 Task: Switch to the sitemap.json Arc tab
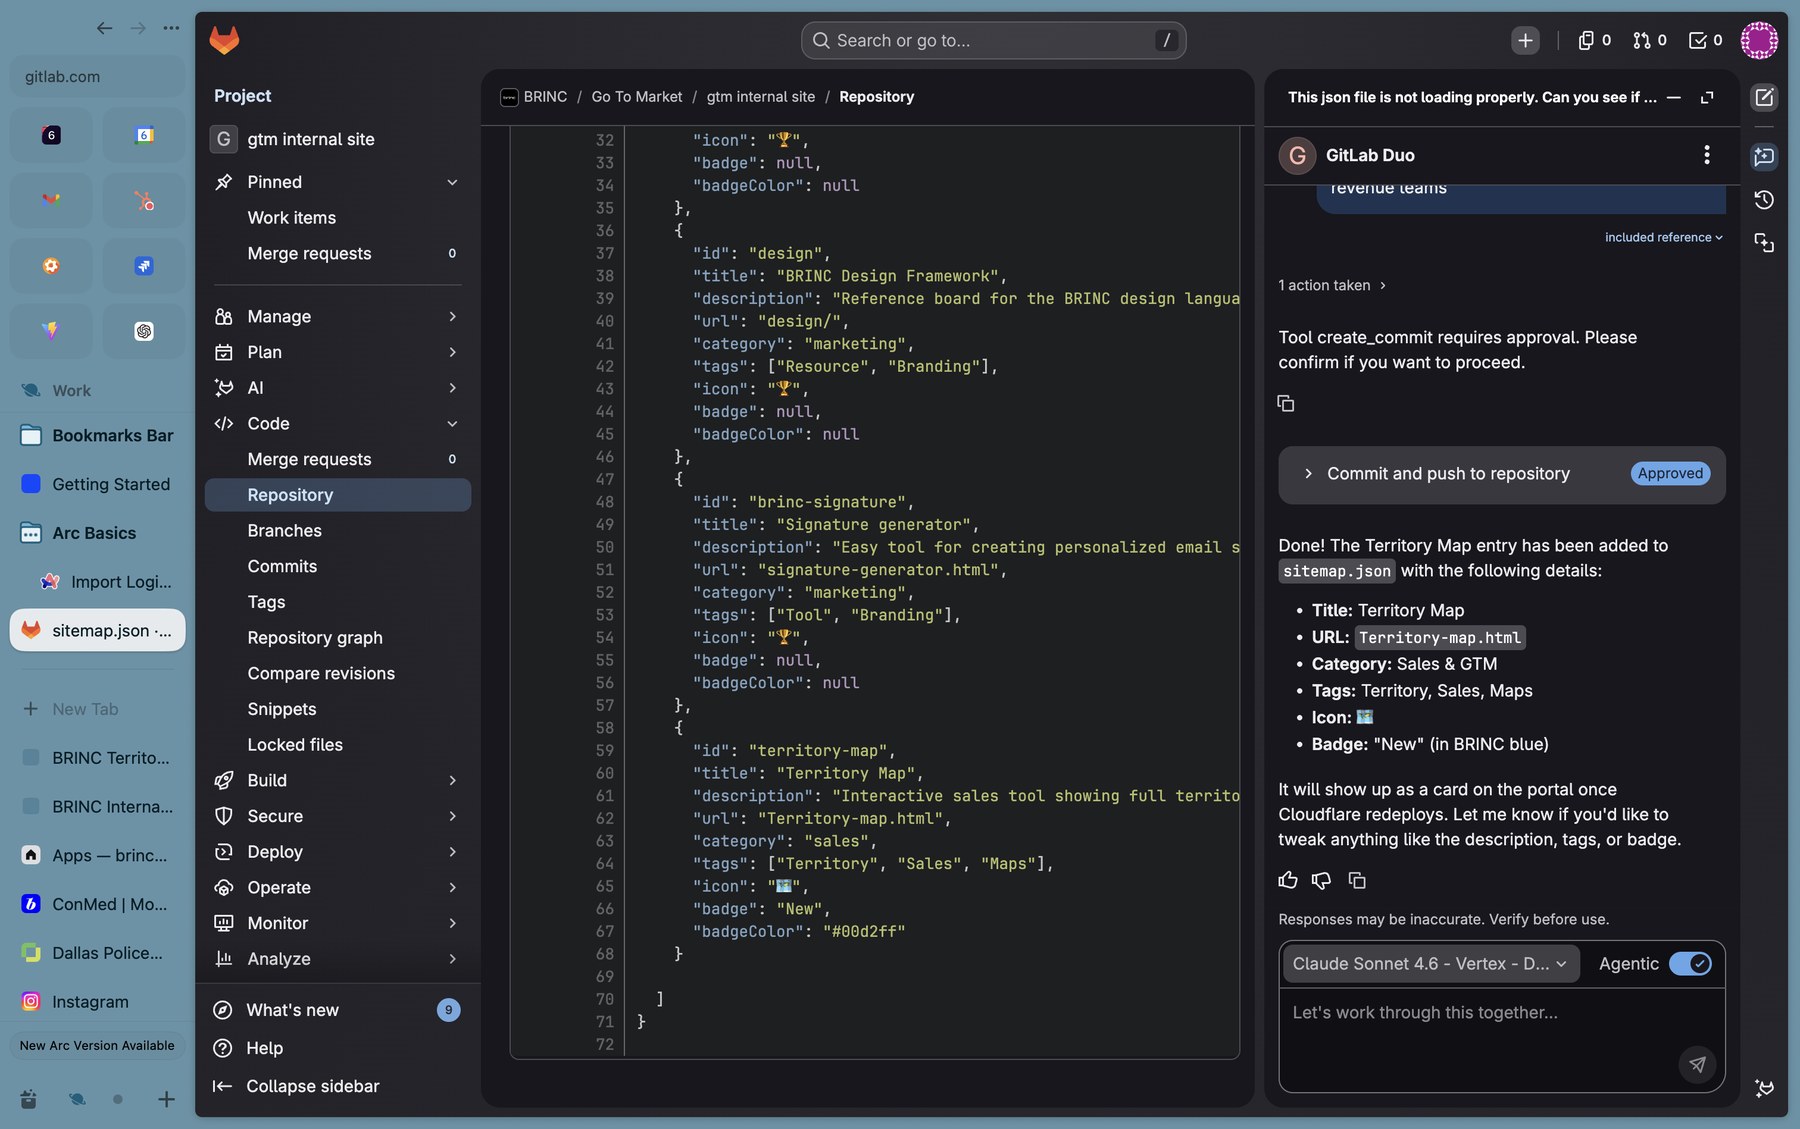[97, 630]
